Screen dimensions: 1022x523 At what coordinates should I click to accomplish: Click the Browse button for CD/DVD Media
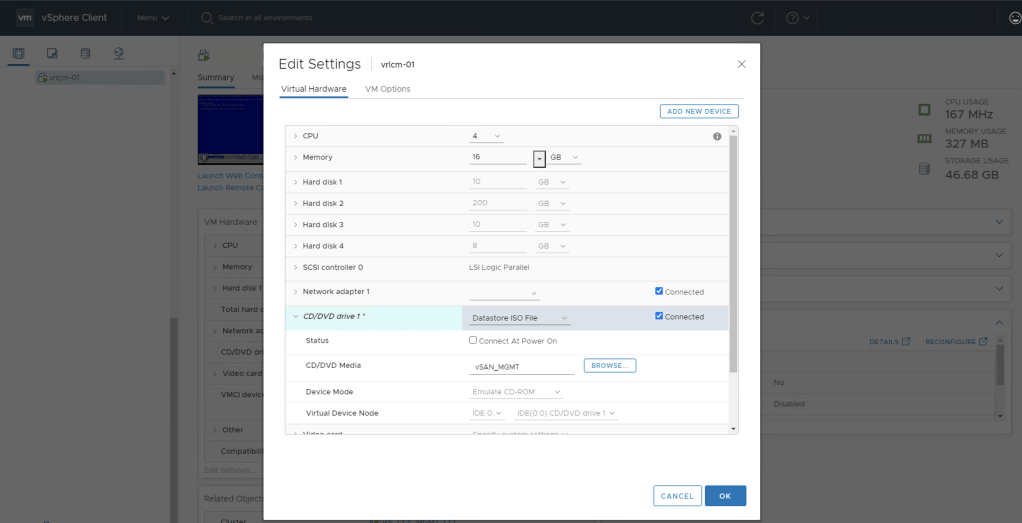[609, 366]
